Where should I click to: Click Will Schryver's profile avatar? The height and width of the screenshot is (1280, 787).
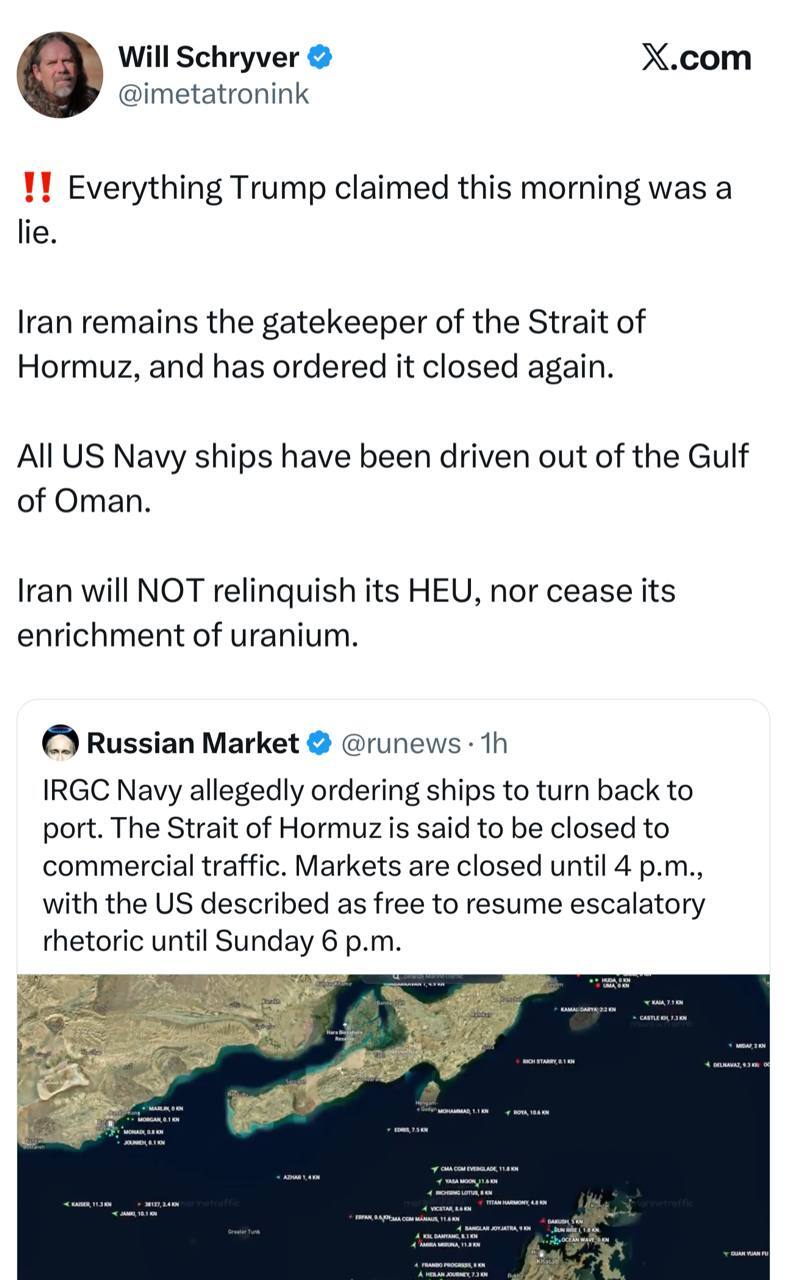click(60, 75)
